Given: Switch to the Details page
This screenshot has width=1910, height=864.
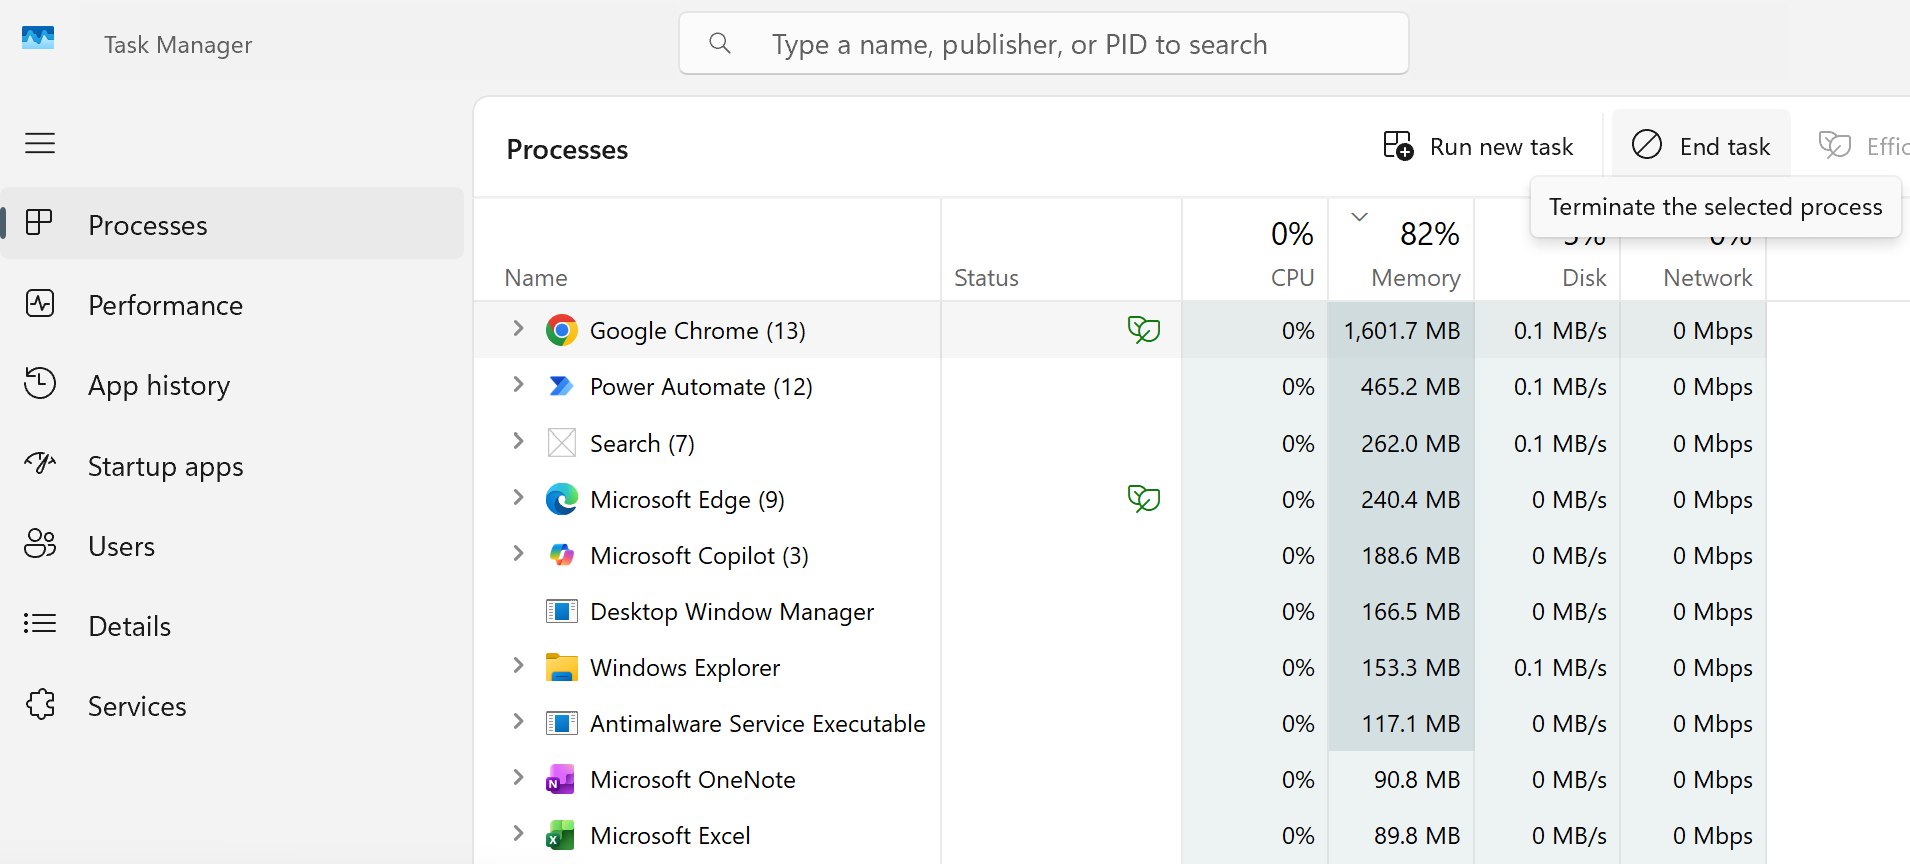Looking at the screenshot, I should coord(232,625).
